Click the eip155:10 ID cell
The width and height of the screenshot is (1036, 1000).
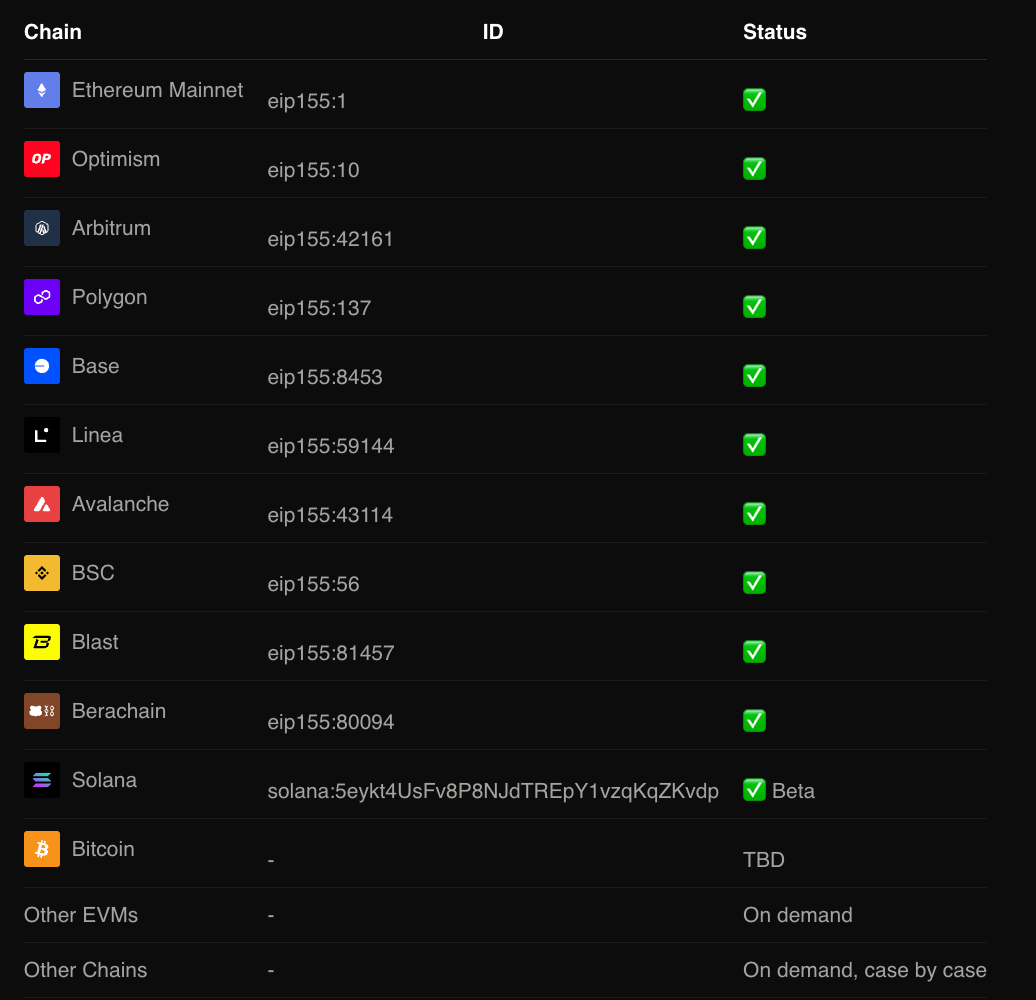[313, 170]
